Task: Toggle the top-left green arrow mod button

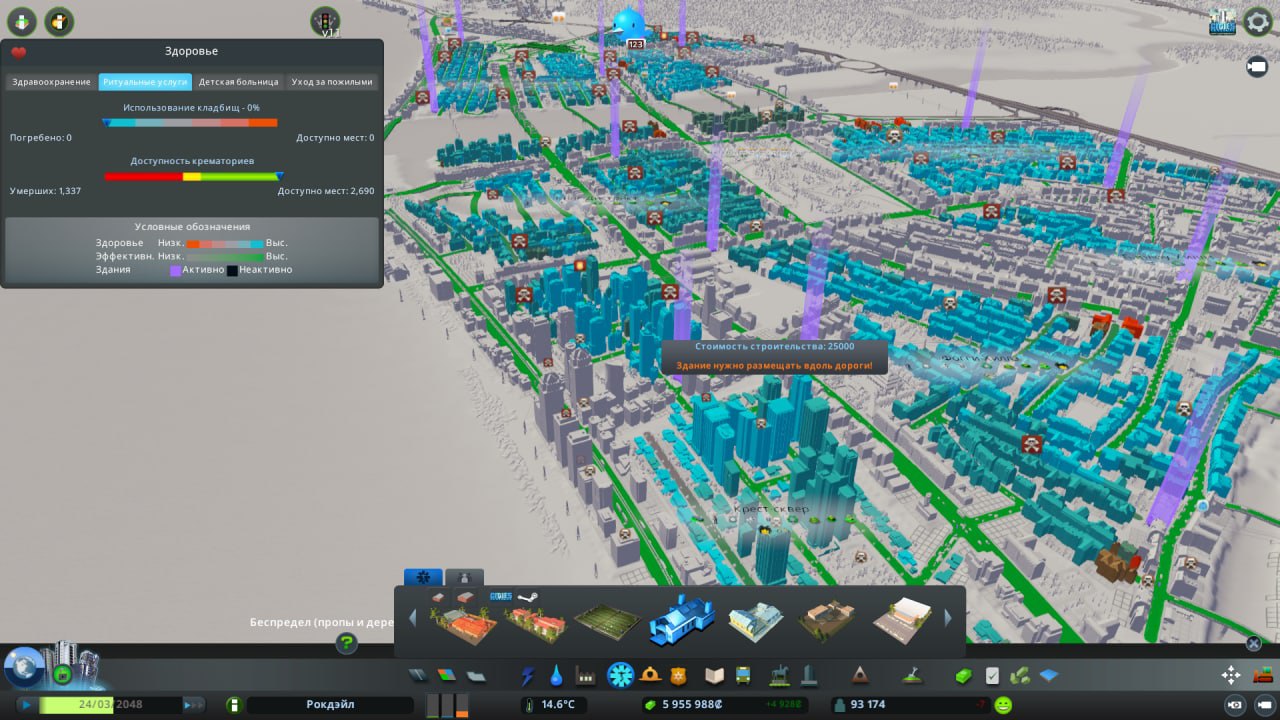Action: point(22,22)
